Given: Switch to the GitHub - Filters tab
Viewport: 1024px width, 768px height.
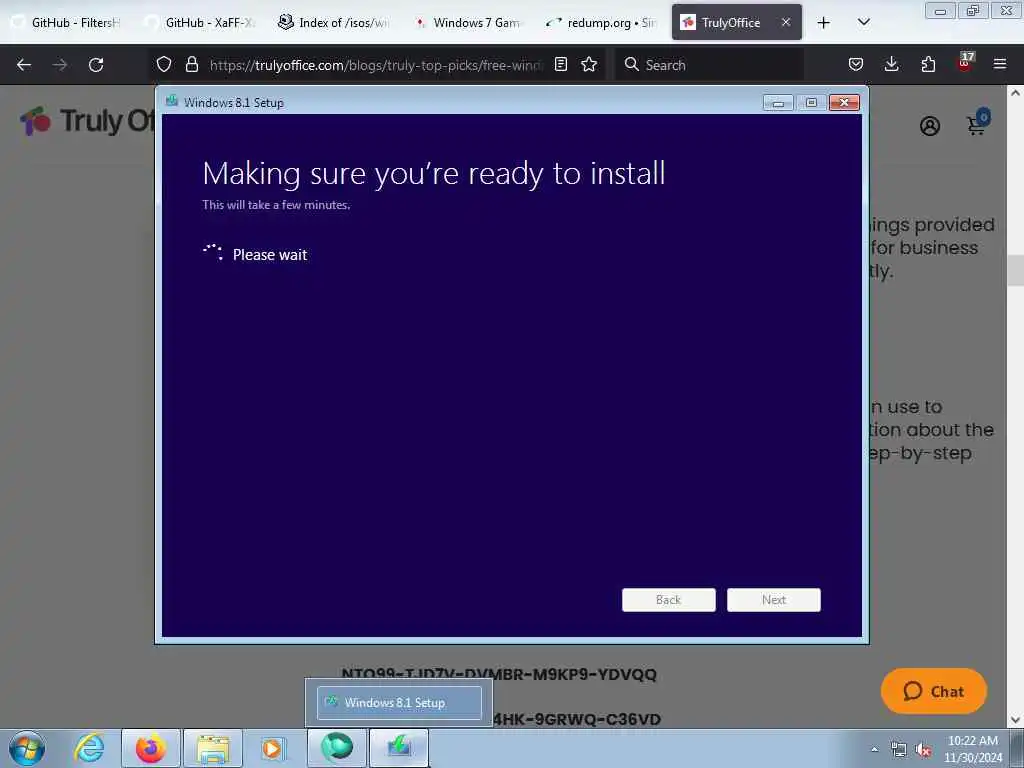Looking at the screenshot, I should pos(67,23).
